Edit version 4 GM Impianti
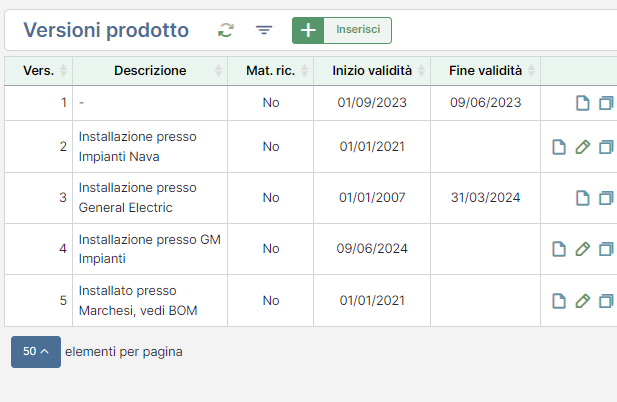The image size is (617, 402). coord(583,249)
